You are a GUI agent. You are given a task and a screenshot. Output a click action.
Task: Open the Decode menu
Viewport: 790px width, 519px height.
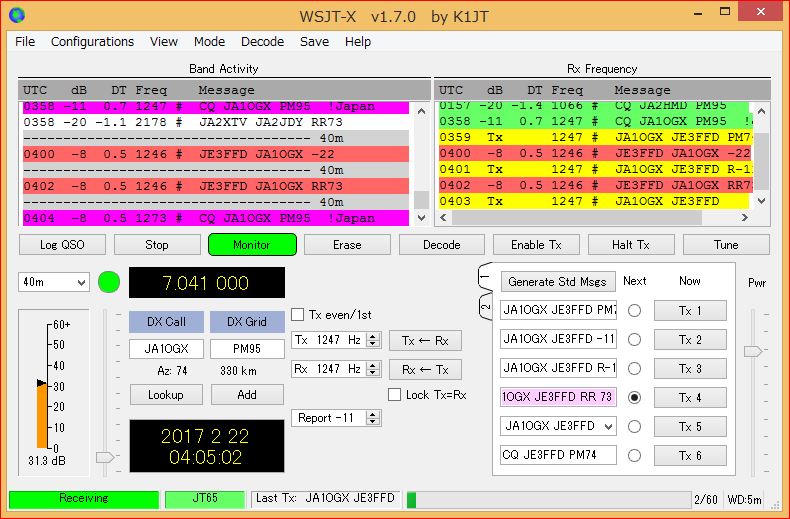coord(262,42)
